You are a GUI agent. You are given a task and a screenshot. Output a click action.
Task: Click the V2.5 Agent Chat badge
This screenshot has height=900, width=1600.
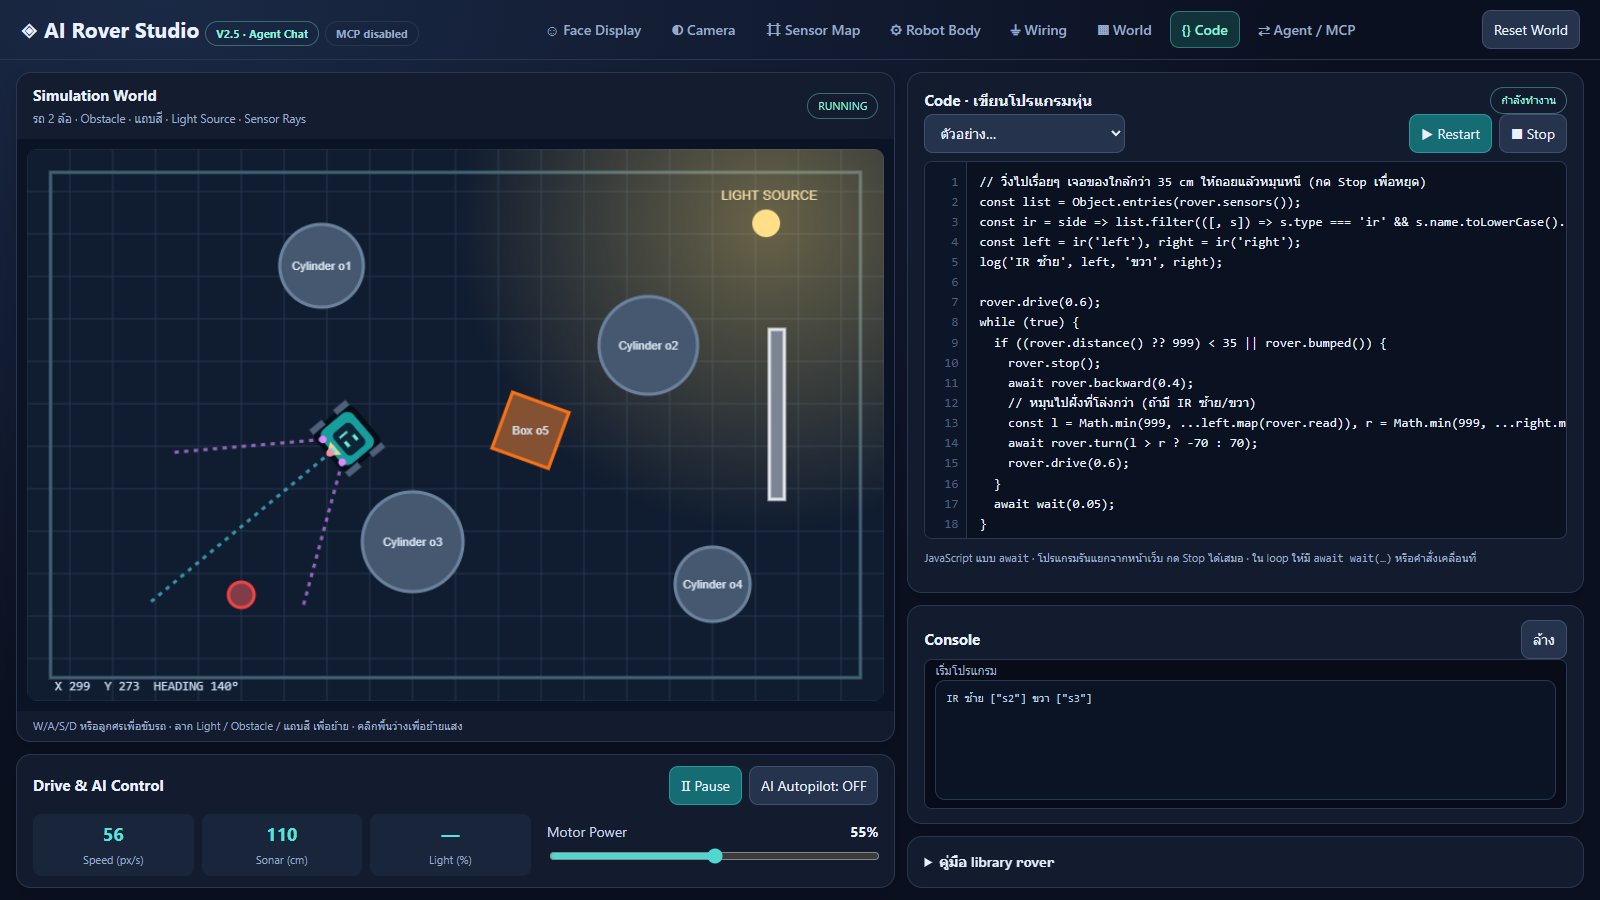[262, 34]
